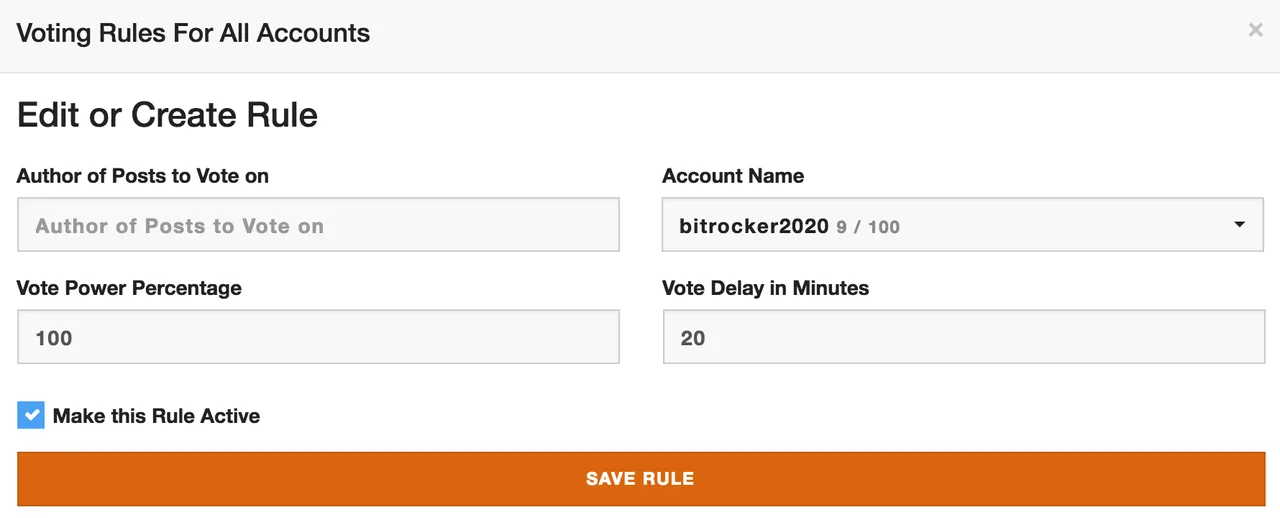Uncheck the Make this Rule Active checkbox
Viewport: 1280px width, 518px height.
pos(31,415)
